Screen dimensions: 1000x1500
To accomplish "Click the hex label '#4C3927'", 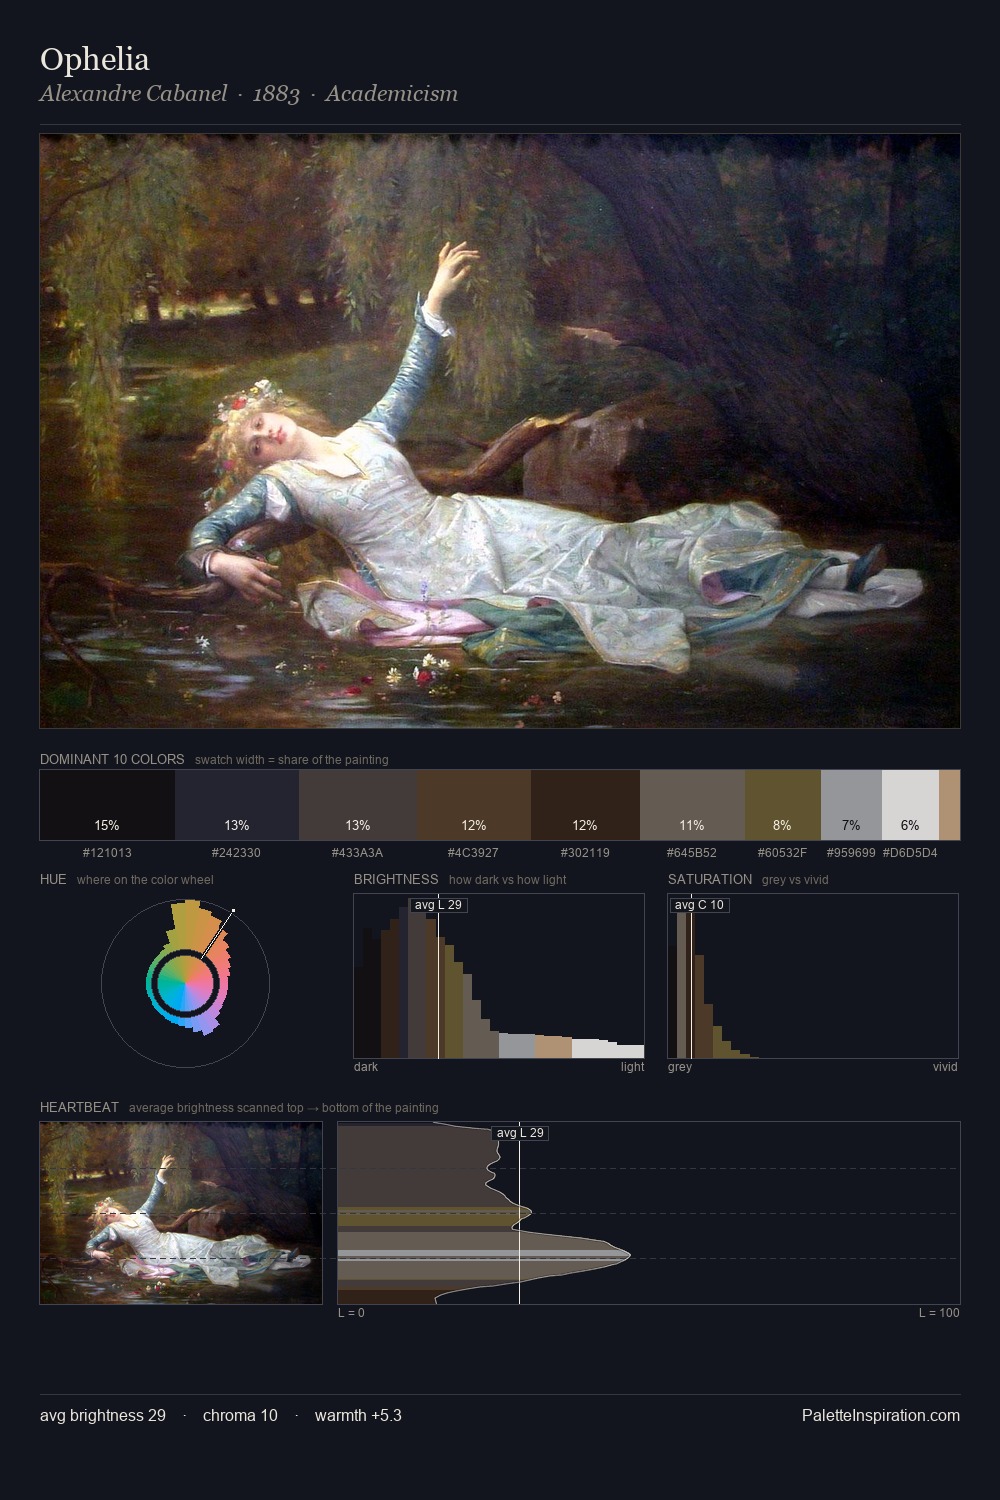I will (473, 853).
